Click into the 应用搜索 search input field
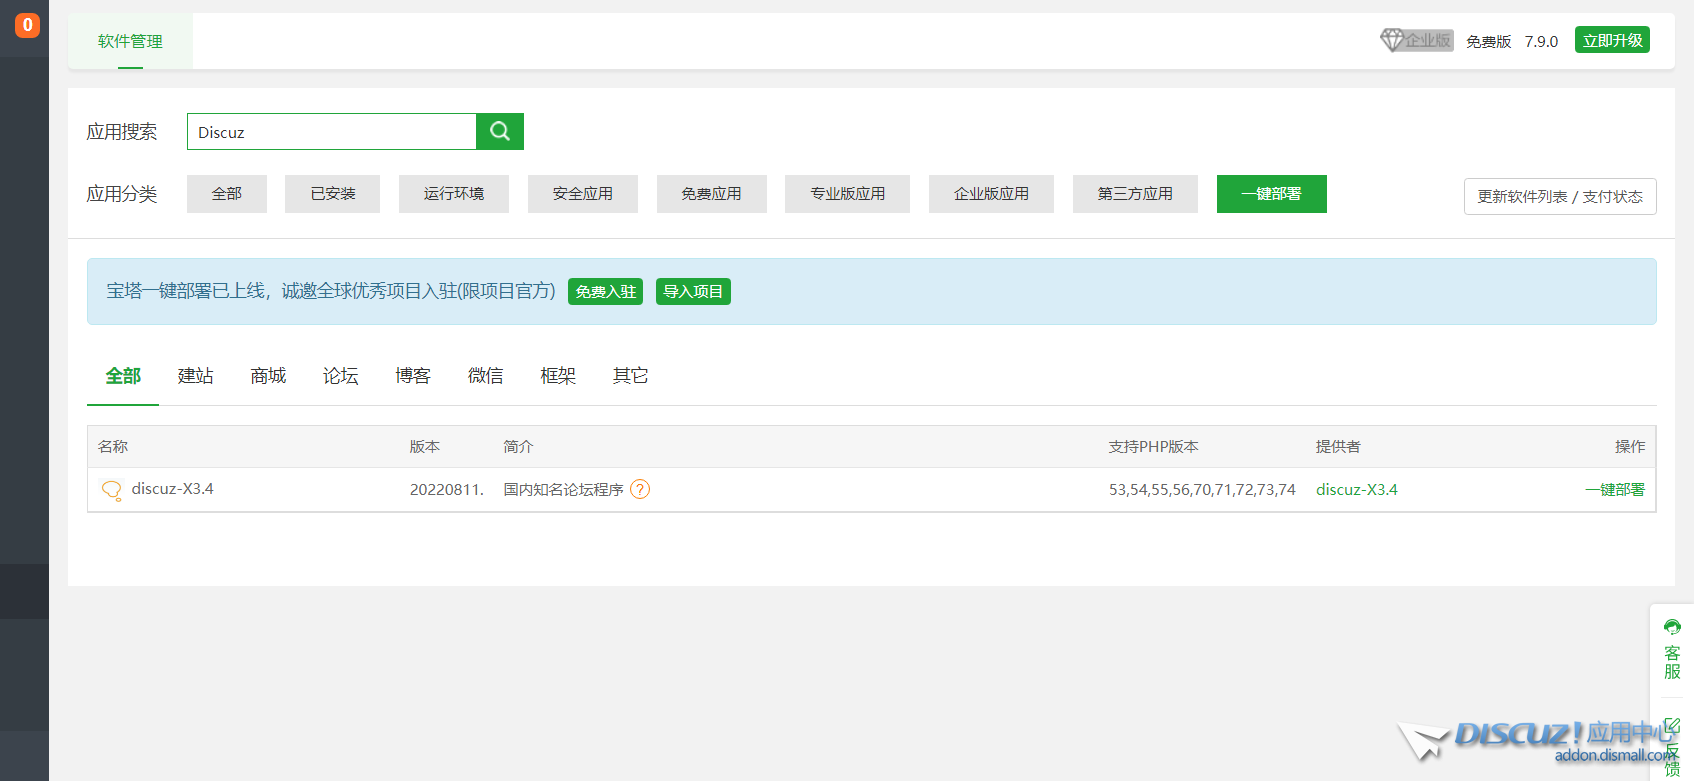The image size is (1694, 781). 331,132
